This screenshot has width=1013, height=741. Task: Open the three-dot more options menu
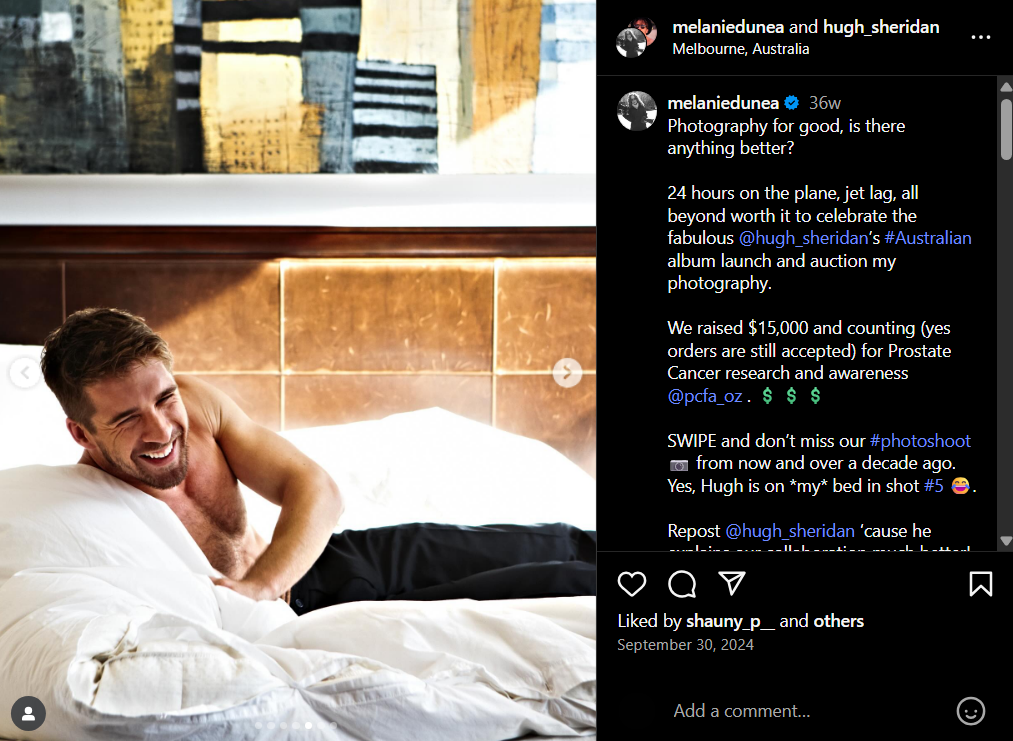[981, 37]
